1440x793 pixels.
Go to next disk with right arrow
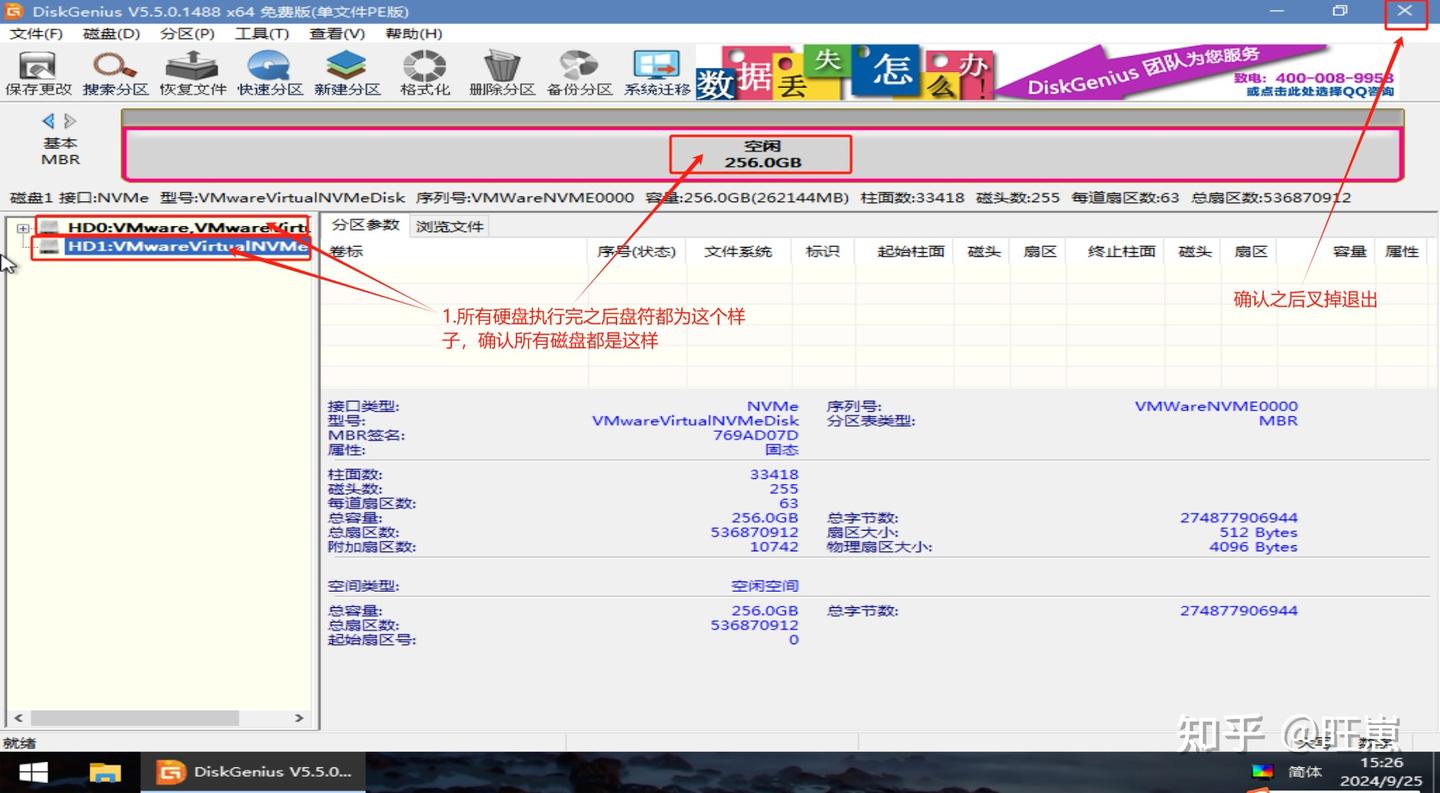pos(70,121)
